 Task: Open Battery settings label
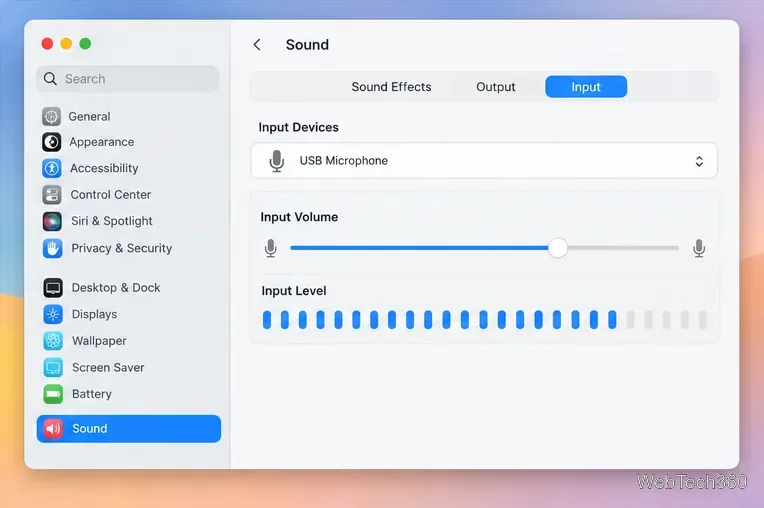[92, 394]
